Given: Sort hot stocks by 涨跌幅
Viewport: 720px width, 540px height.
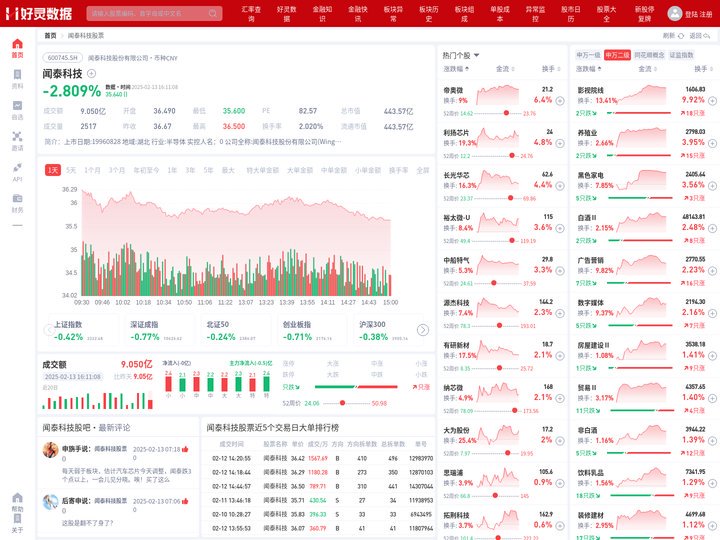Looking at the screenshot, I should click(456, 69).
